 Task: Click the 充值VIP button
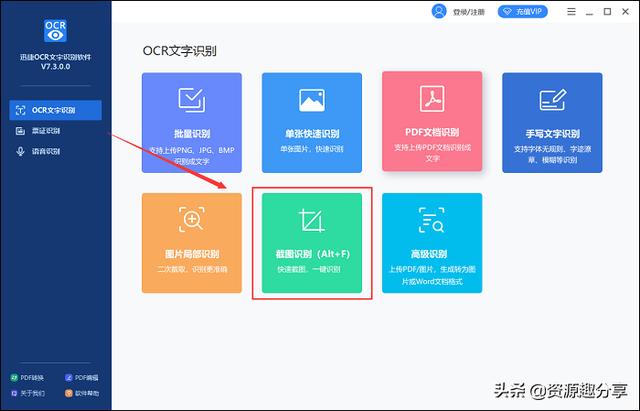pyautogui.click(x=522, y=12)
